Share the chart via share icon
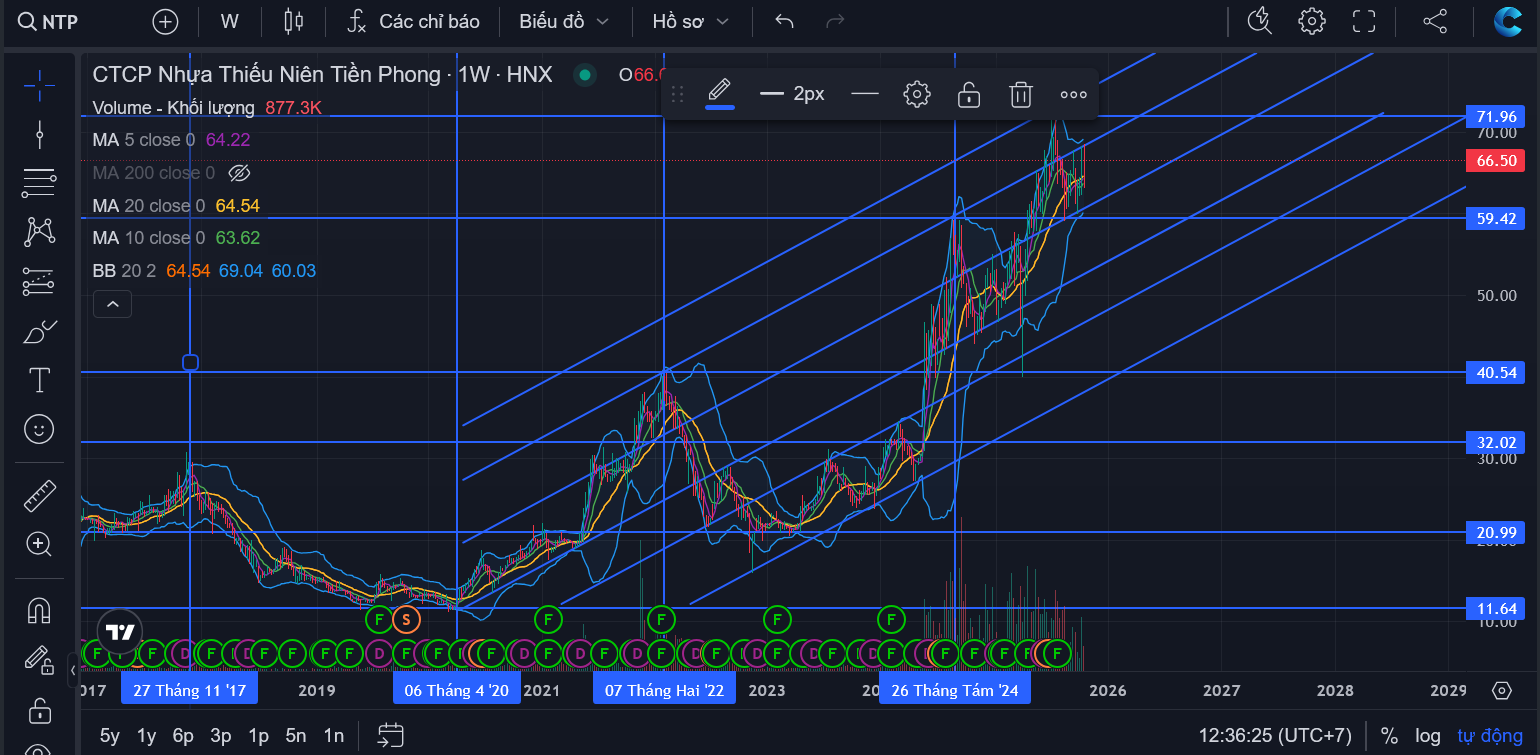 click(x=1435, y=21)
